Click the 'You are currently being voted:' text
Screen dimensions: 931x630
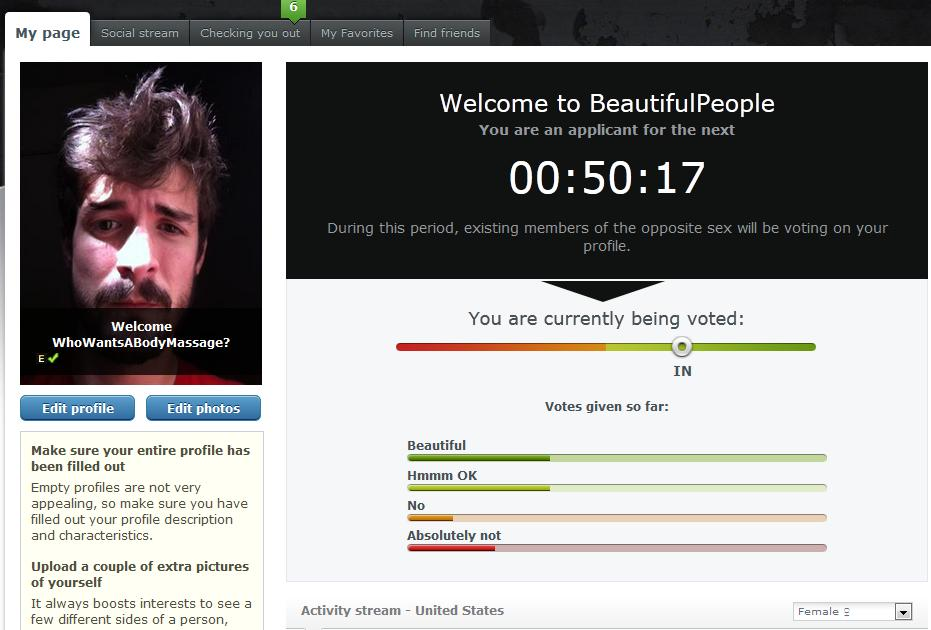pos(606,319)
